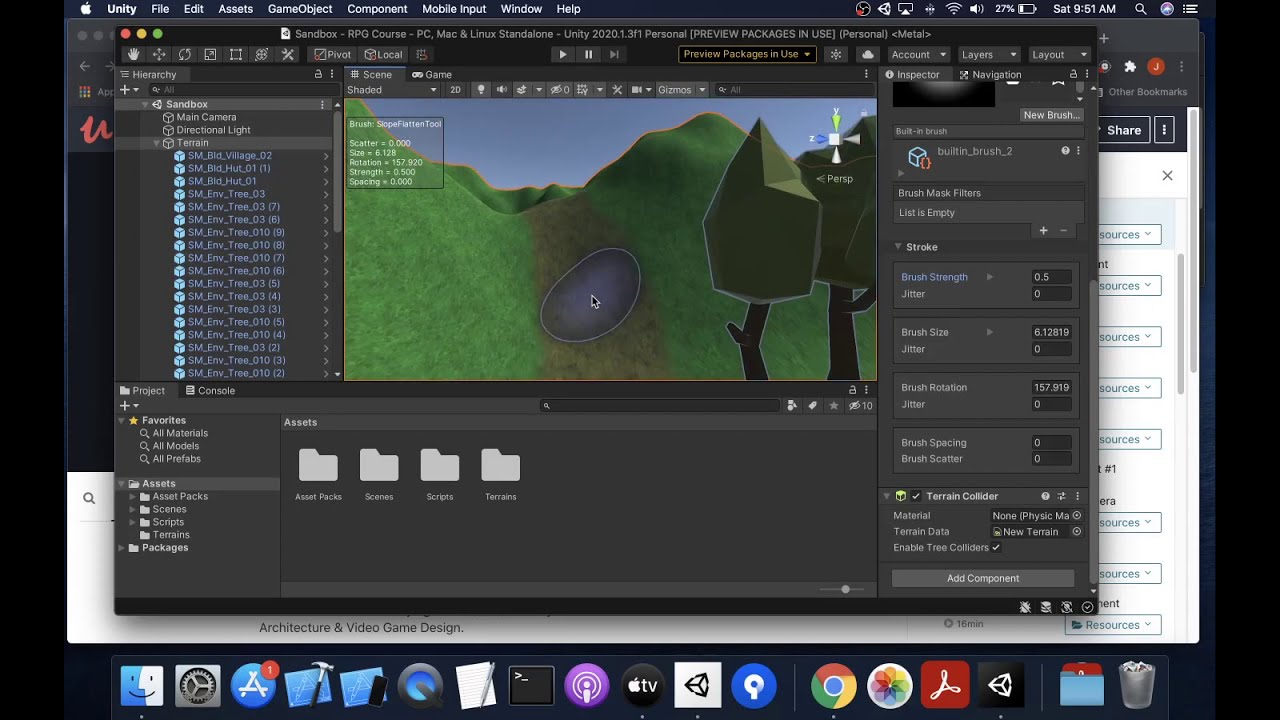
Task: Select the Move tool
Action: 159,55
